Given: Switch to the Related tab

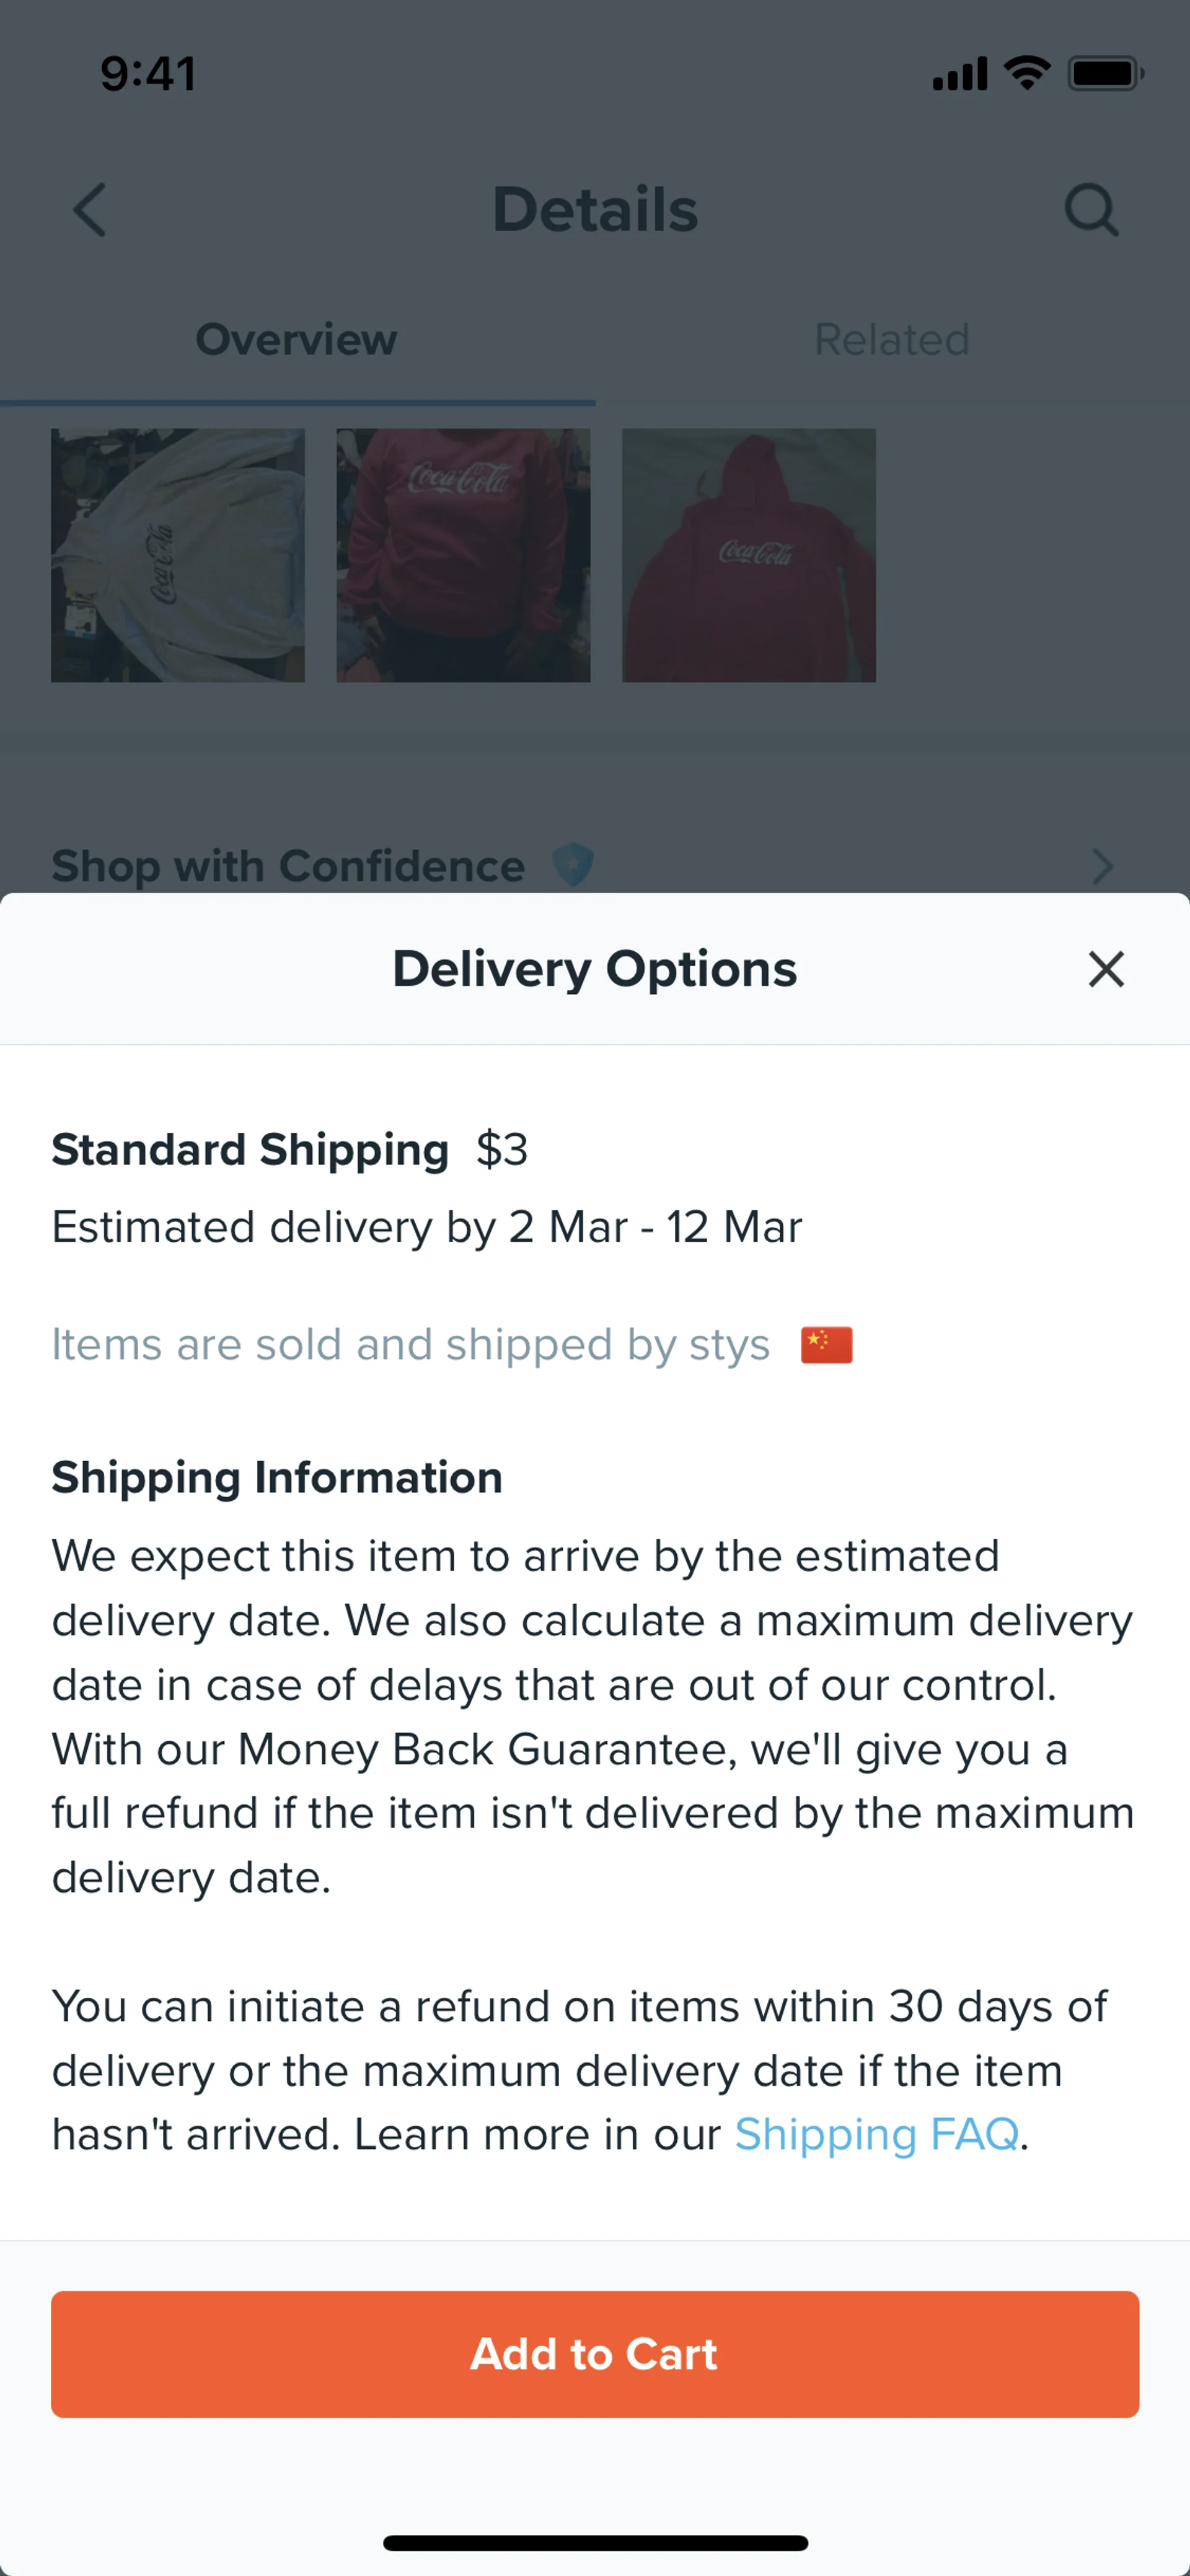Looking at the screenshot, I should pyautogui.click(x=891, y=340).
